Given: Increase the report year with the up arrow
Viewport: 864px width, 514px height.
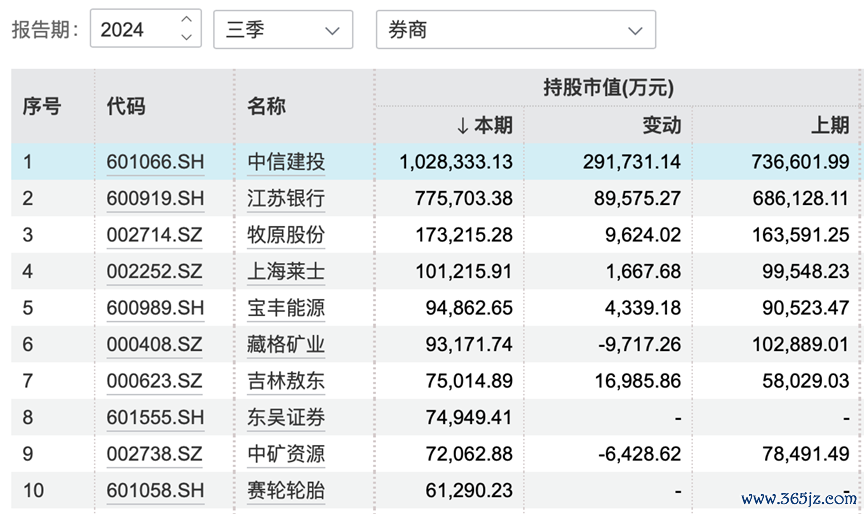Looking at the screenshot, I should [x=186, y=19].
